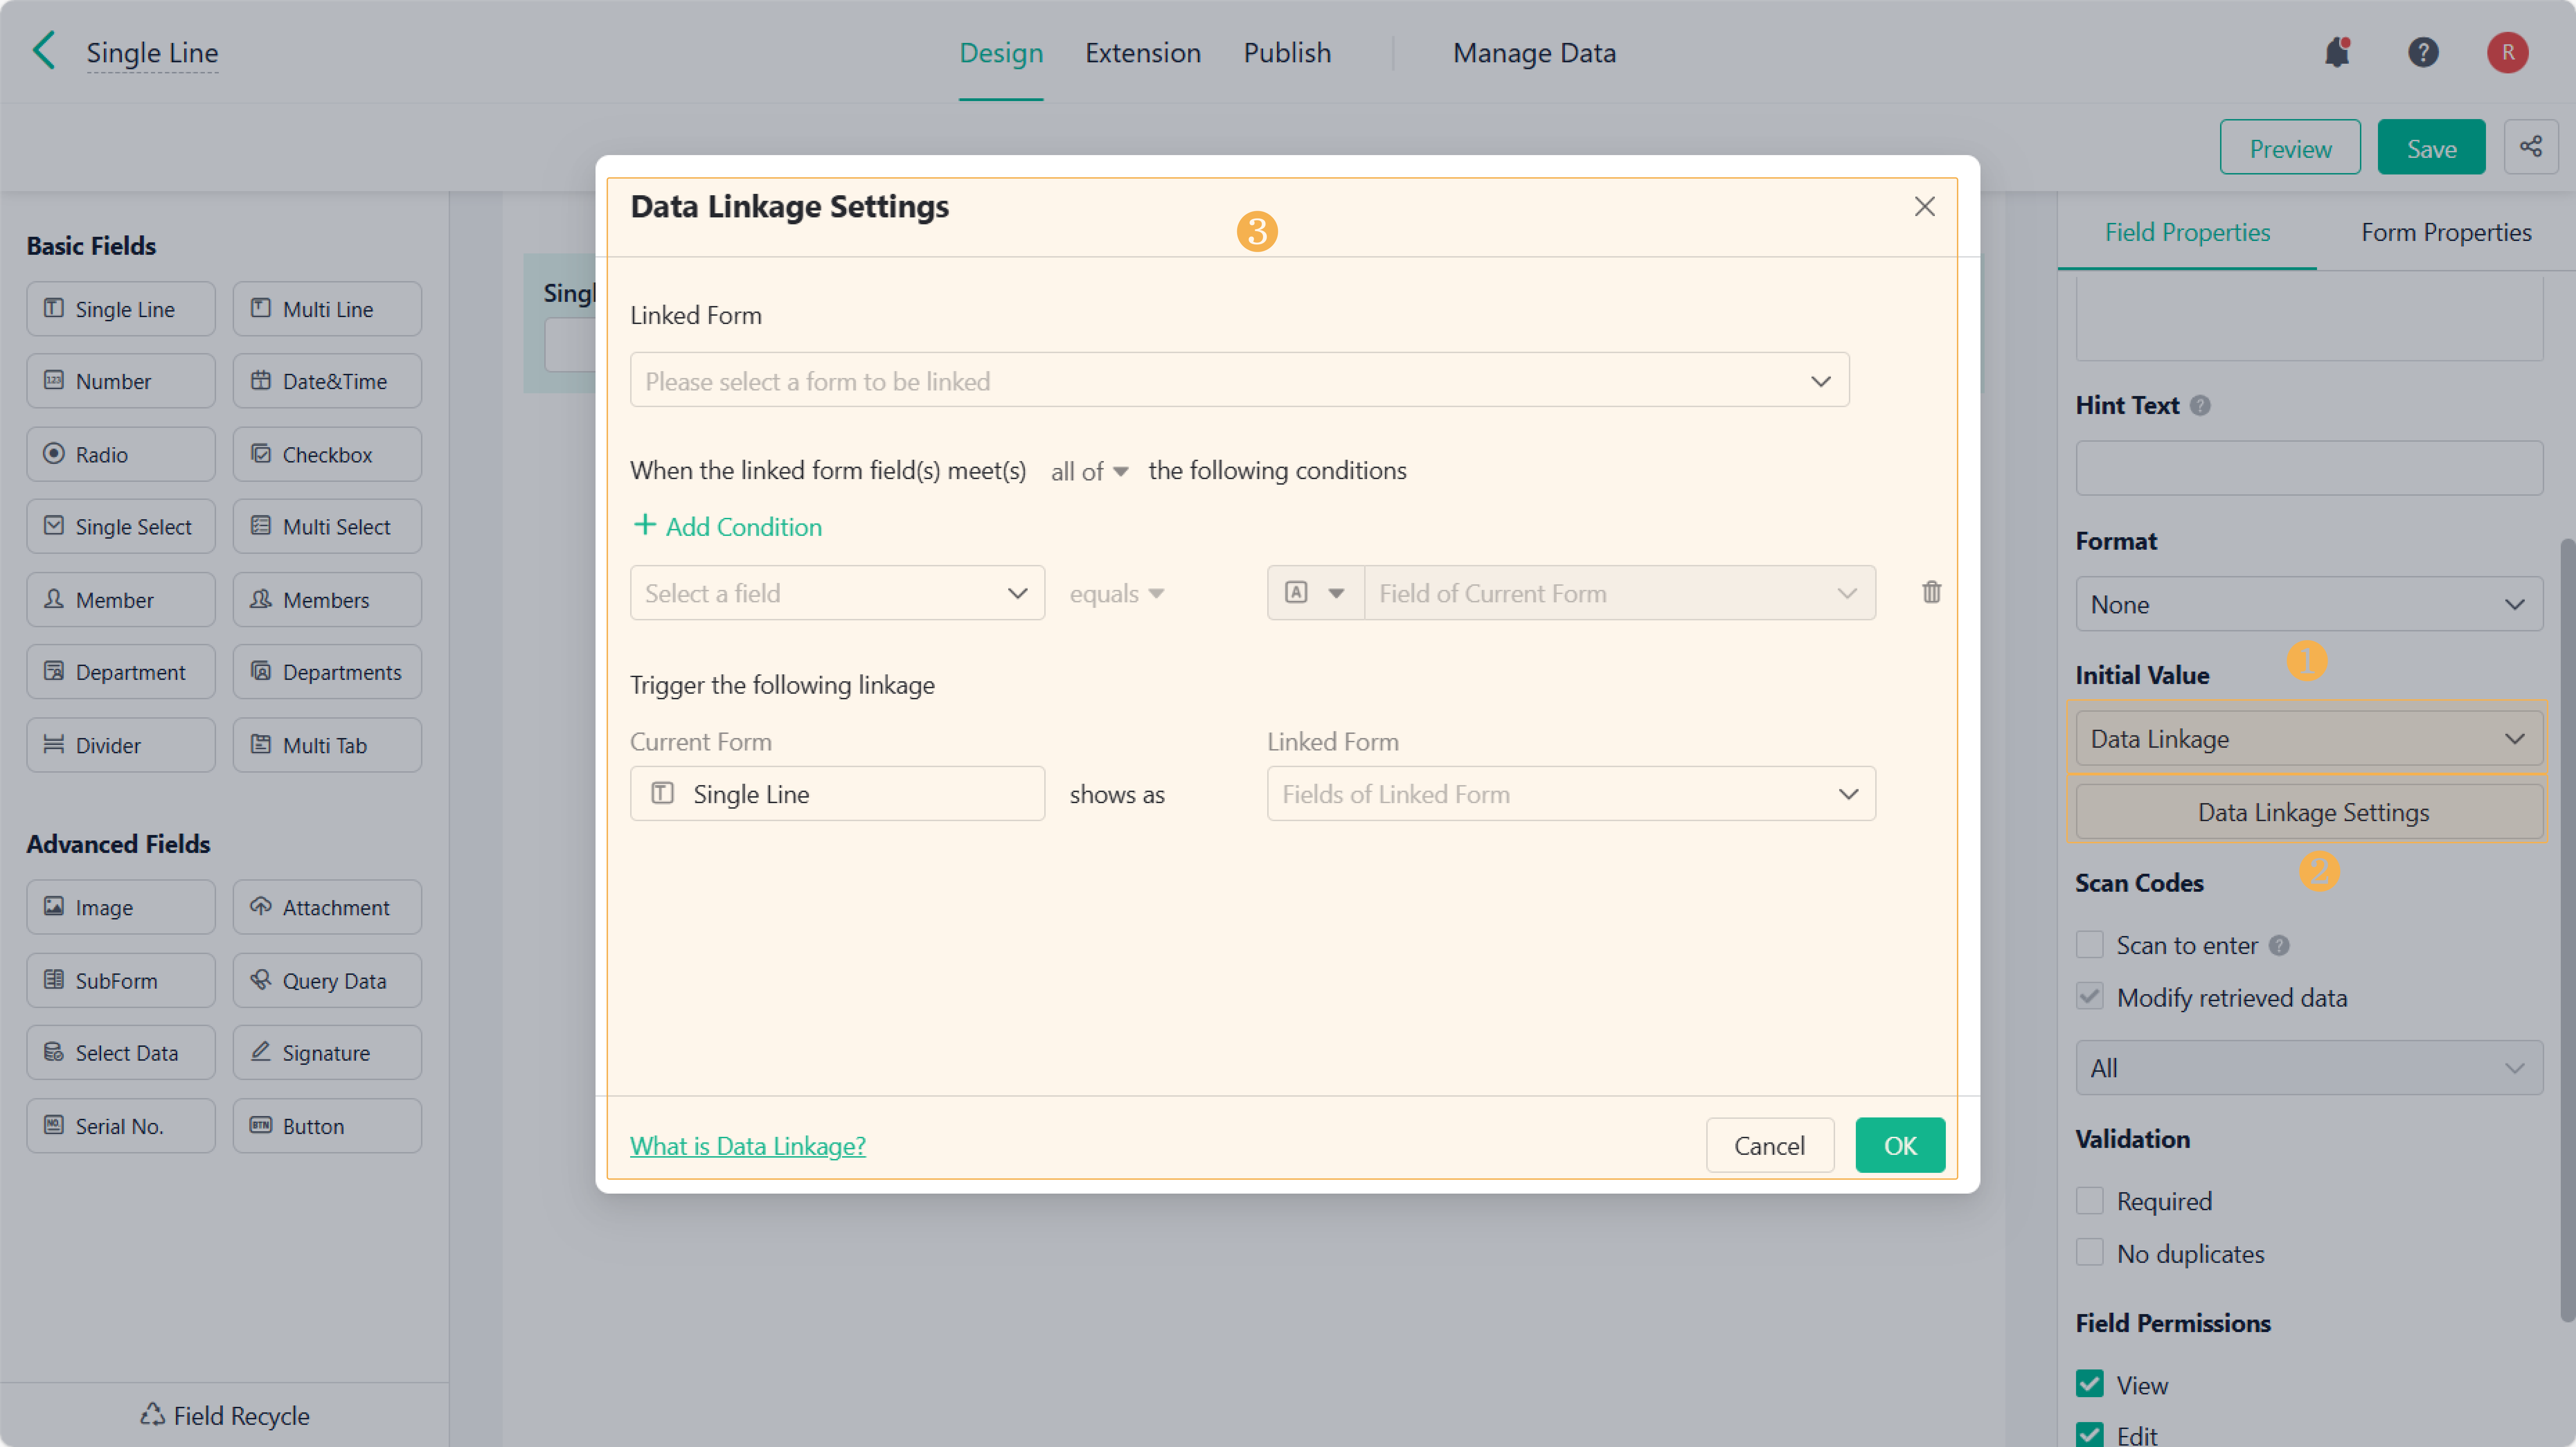Click the back arrow icon
Screen dimensions: 2576x1447
pyautogui.click(x=44, y=50)
